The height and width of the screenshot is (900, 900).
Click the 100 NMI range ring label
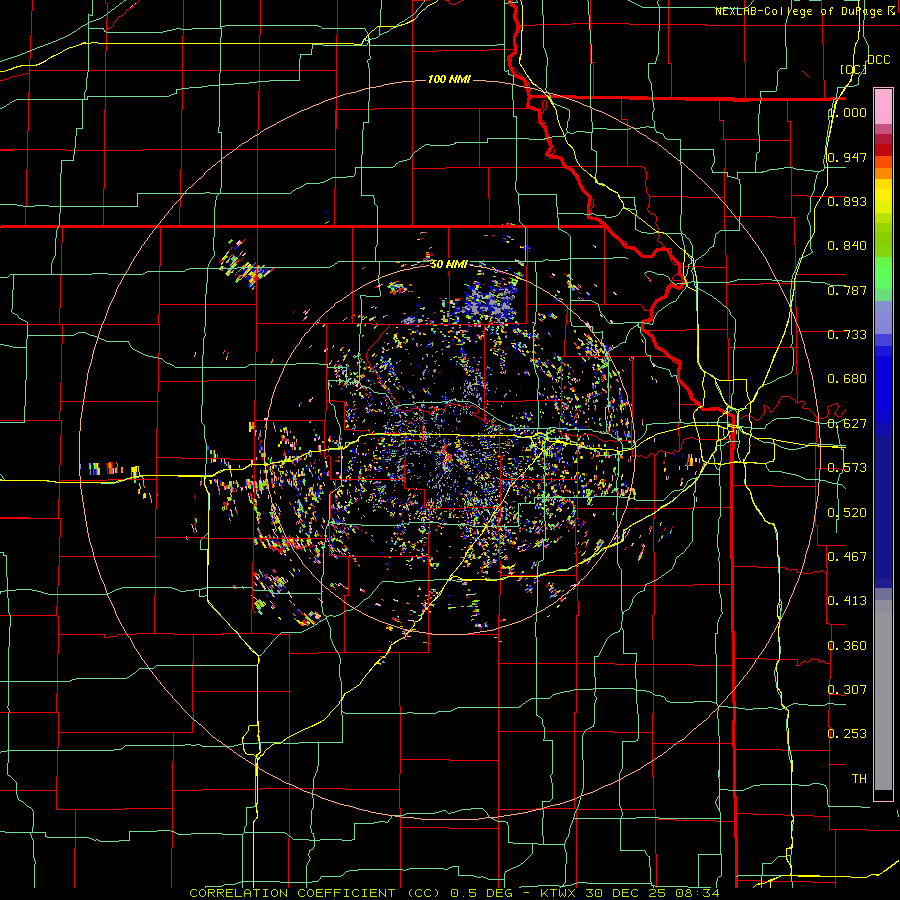[449, 79]
